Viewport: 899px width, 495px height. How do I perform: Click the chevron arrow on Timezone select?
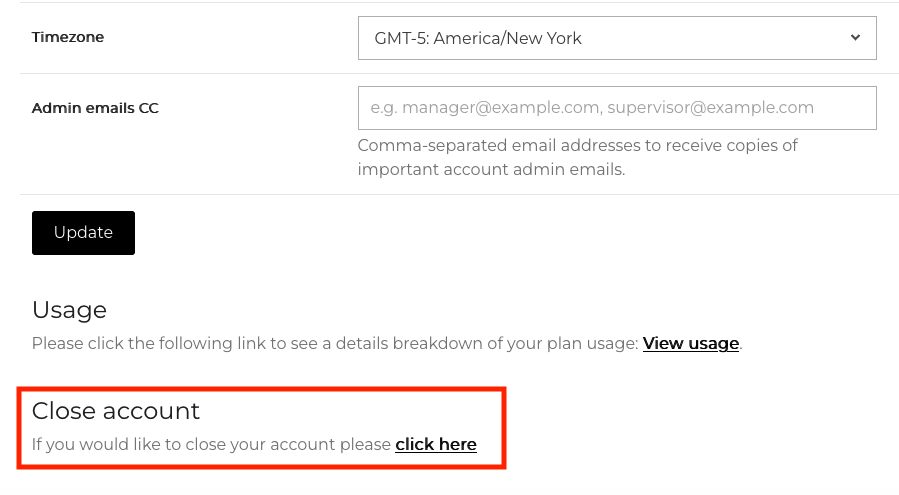(x=855, y=38)
